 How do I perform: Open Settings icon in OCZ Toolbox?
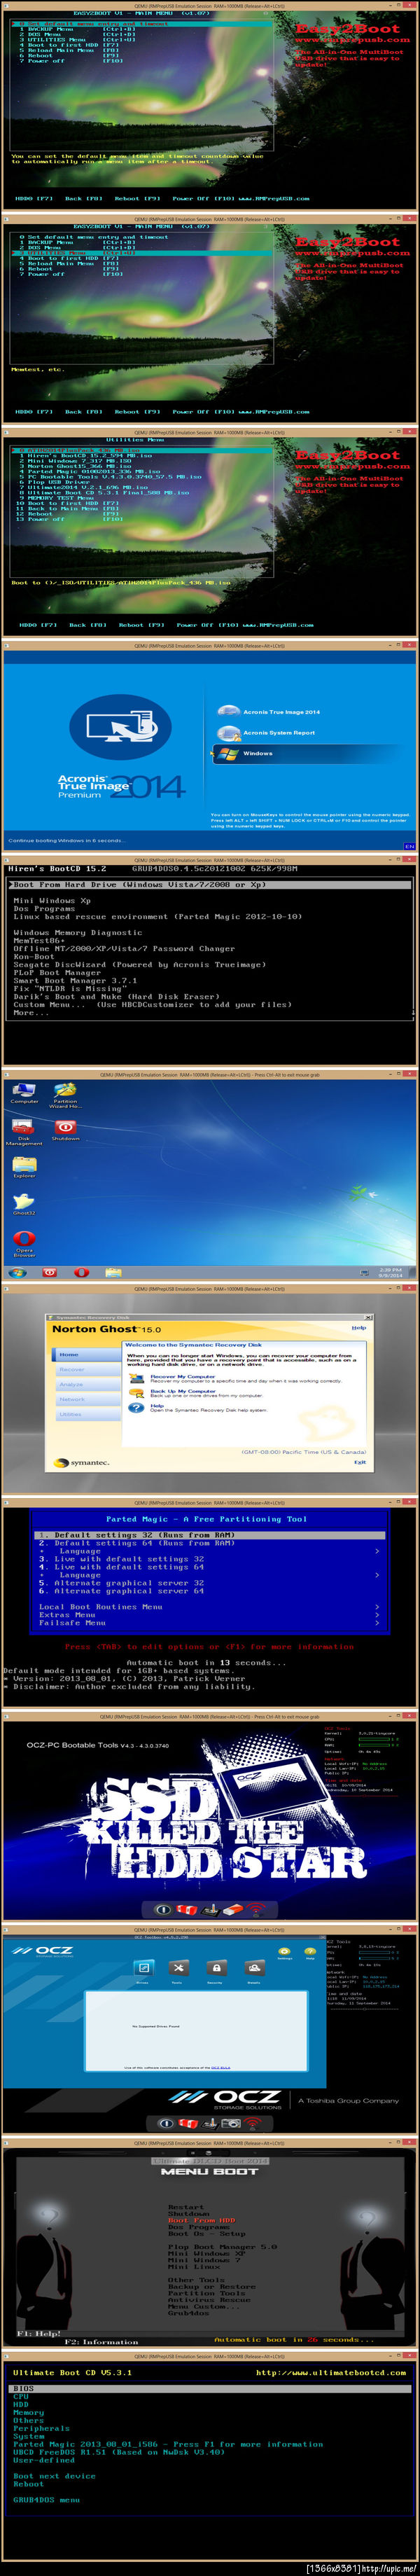[284, 1953]
